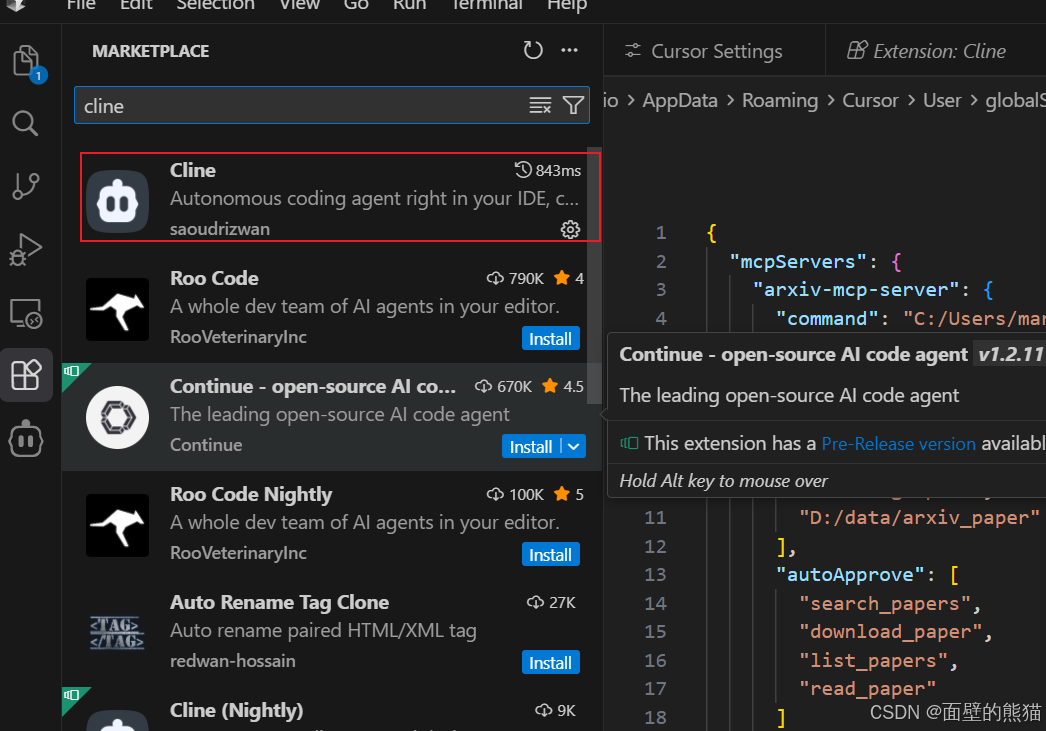1046x731 pixels.
Task: Open the Explorer view icon
Action: click(27, 62)
